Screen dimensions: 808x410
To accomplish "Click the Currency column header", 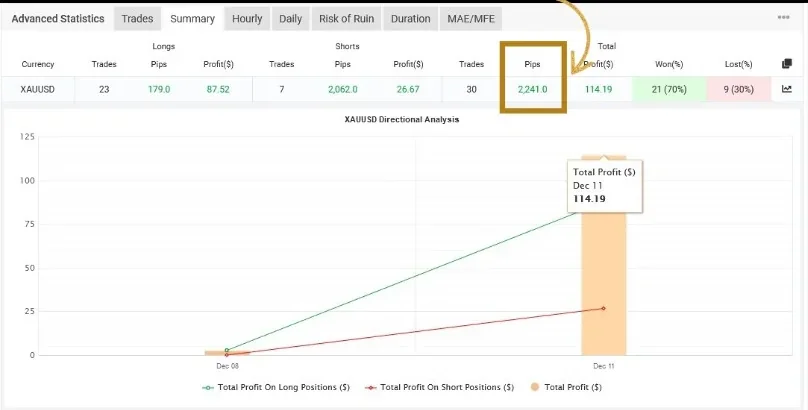I will pyautogui.click(x=38, y=64).
